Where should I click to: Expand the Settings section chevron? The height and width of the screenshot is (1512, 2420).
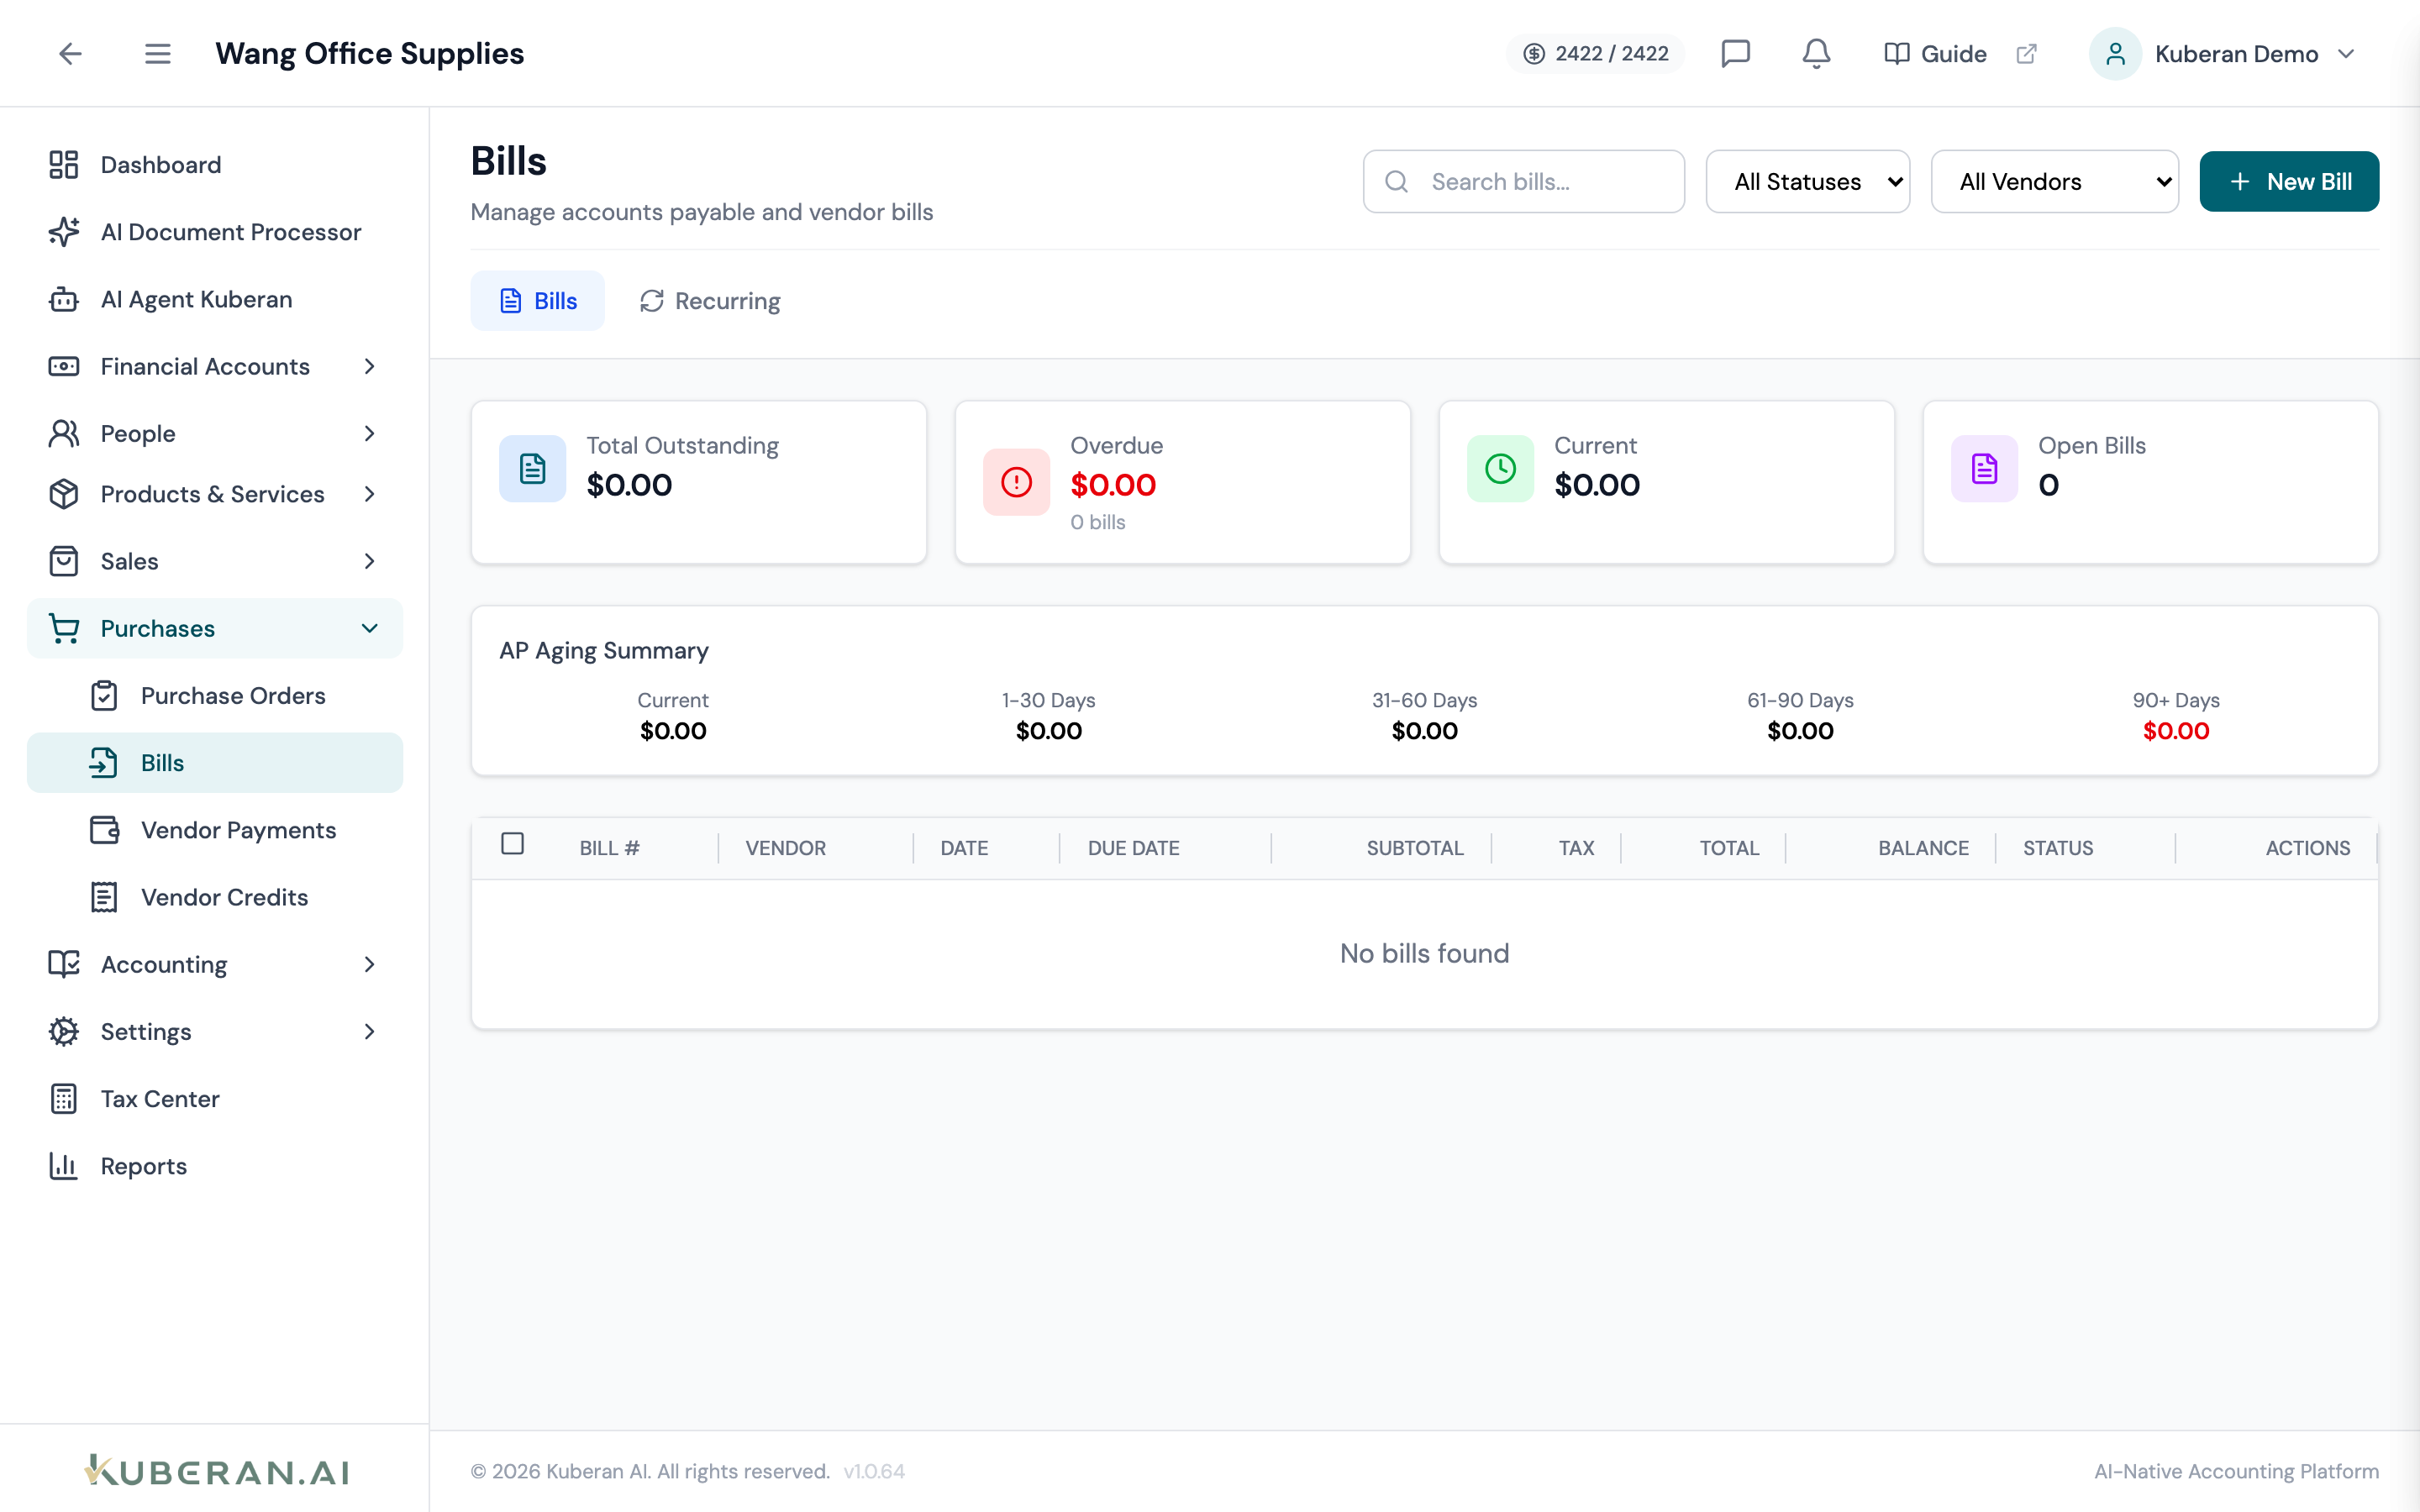pos(370,1031)
